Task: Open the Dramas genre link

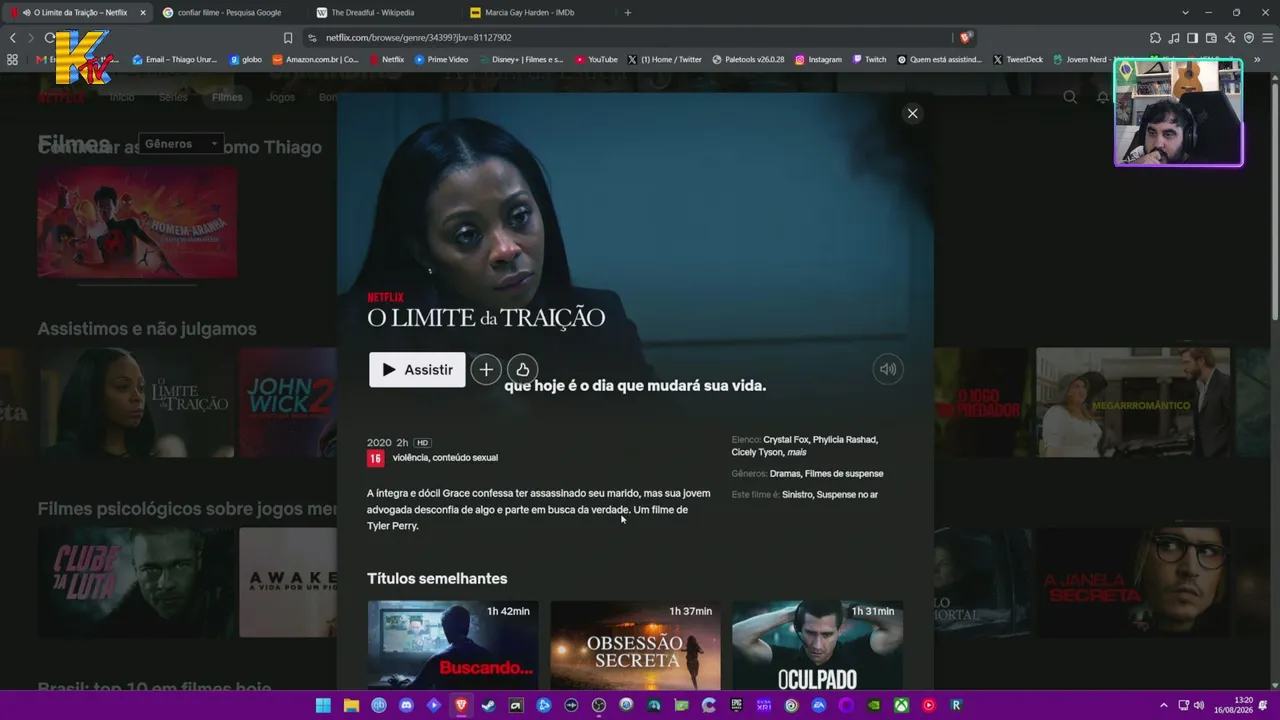Action: [x=786, y=473]
